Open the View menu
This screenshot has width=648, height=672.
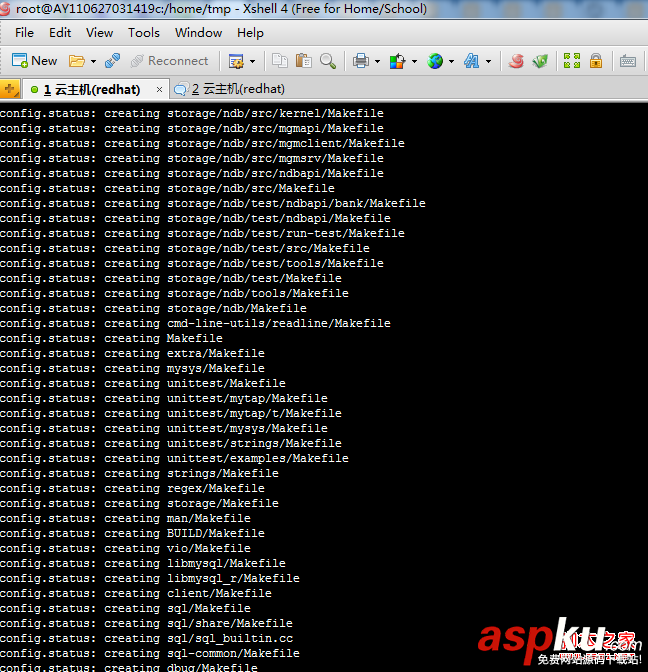(x=99, y=33)
